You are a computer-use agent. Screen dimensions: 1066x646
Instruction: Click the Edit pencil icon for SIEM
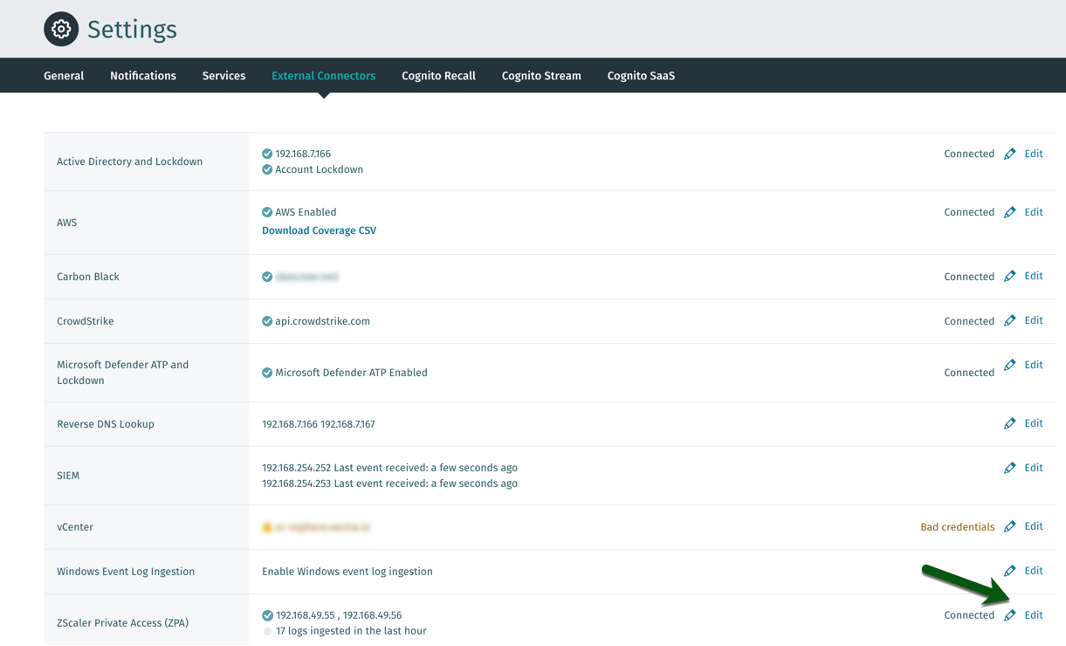tap(1010, 467)
